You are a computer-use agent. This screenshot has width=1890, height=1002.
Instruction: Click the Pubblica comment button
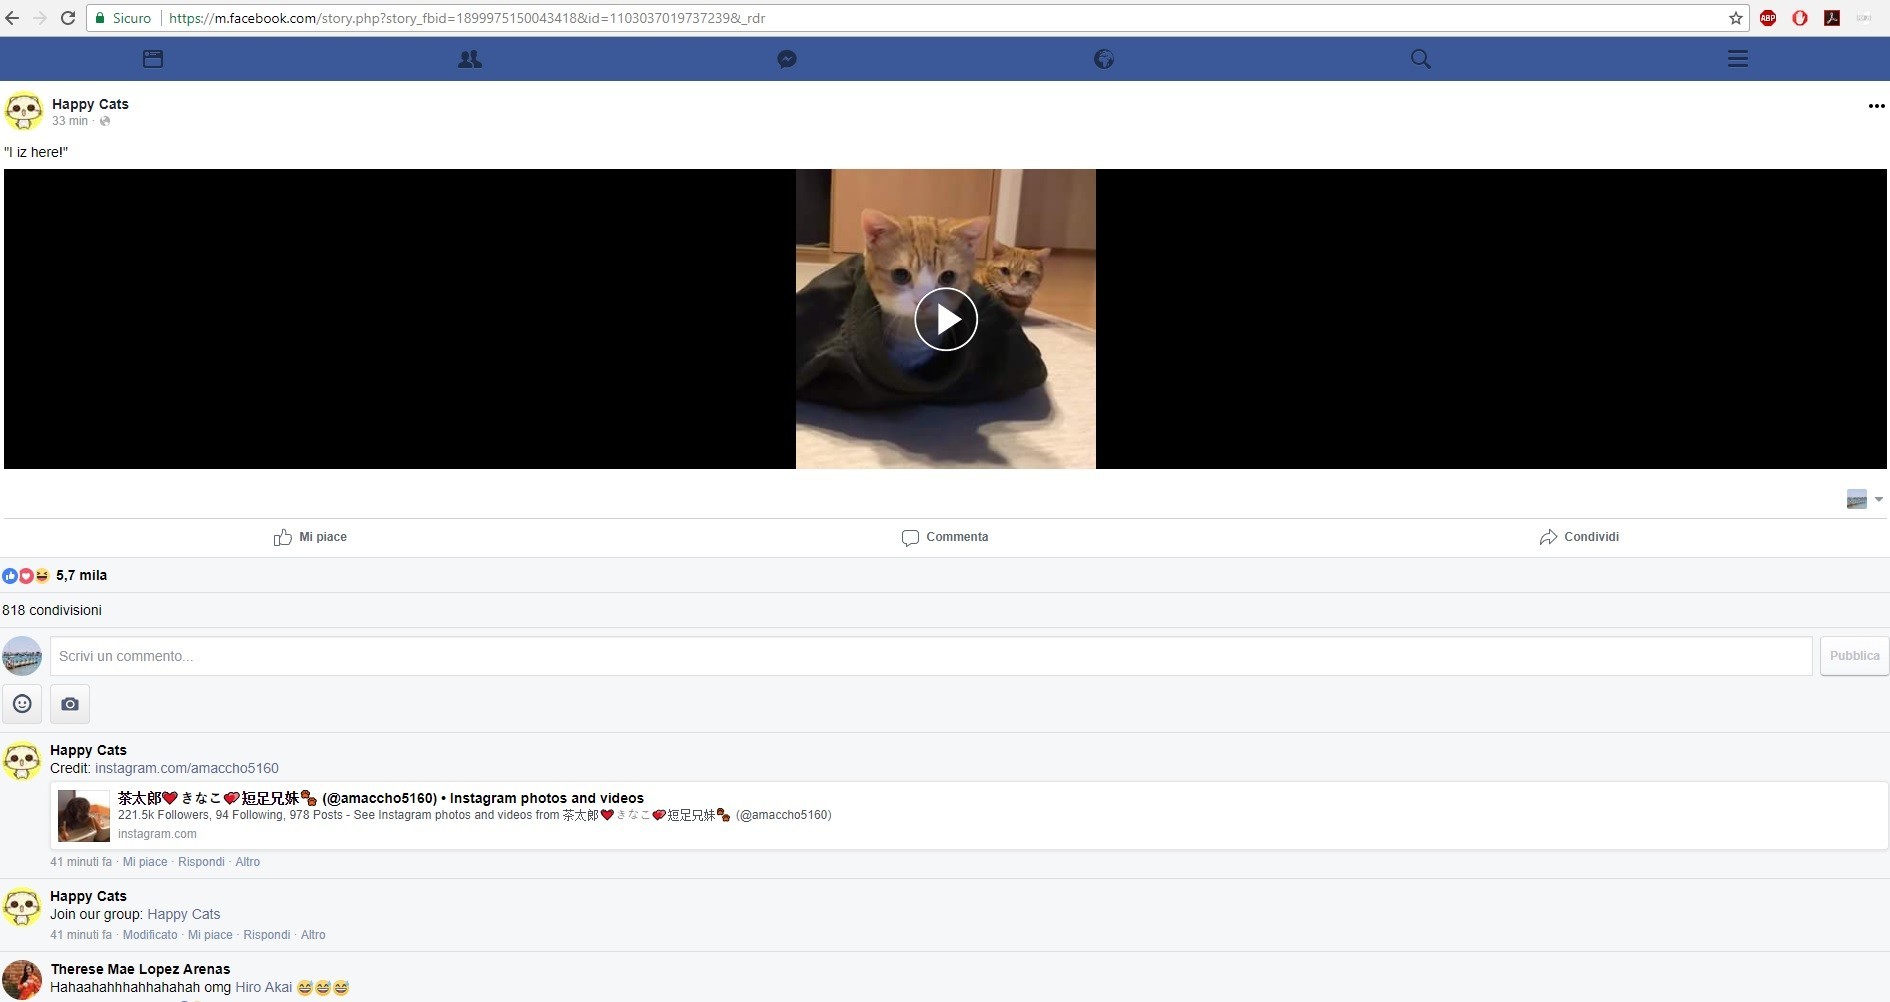pos(1854,656)
